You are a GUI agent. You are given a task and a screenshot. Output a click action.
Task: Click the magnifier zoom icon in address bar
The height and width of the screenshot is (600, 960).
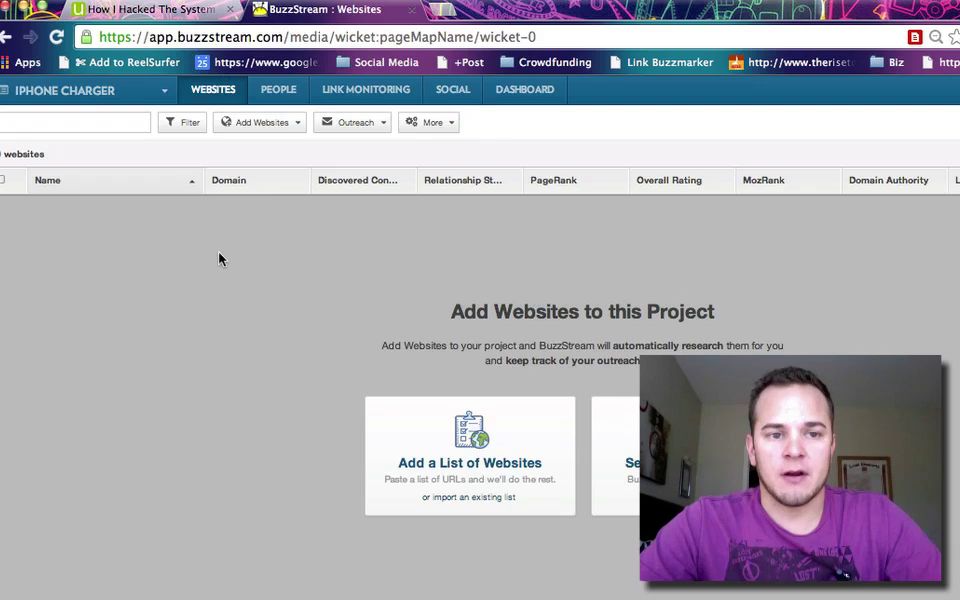click(x=936, y=37)
